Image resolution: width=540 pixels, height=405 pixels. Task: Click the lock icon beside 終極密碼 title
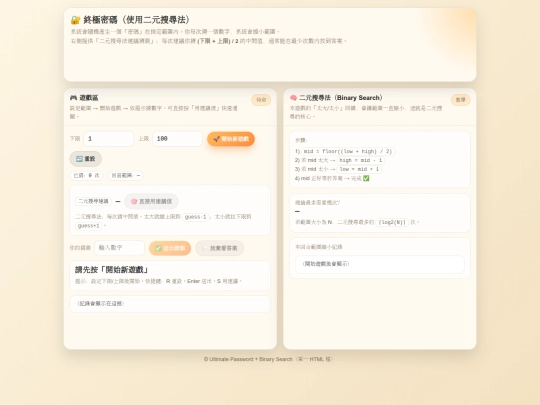(75, 20)
